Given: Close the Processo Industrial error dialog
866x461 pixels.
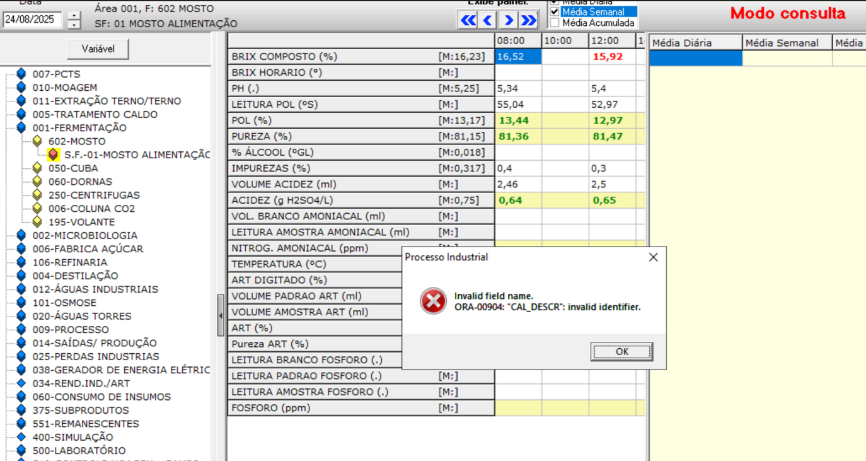Looking at the screenshot, I should coord(653,257).
